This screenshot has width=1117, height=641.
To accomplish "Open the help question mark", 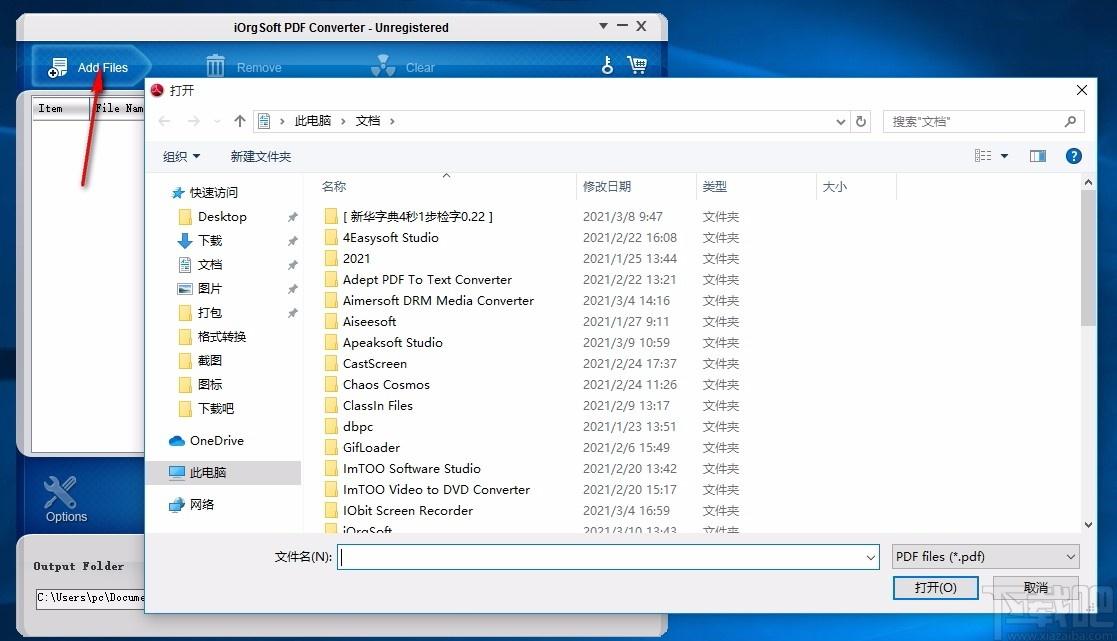I will pyautogui.click(x=1074, y=156).
